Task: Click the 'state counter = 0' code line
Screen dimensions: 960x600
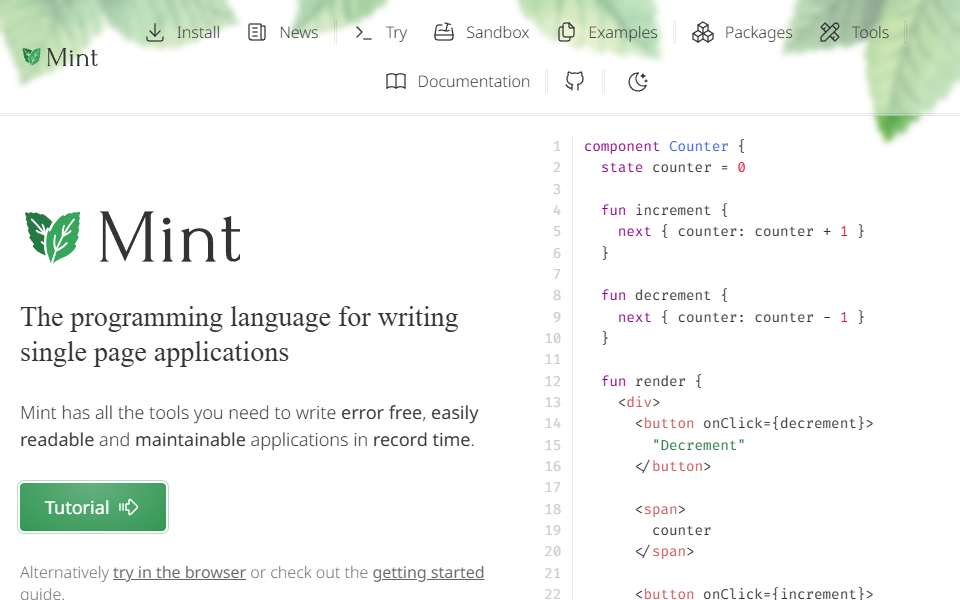Action: 673,167
